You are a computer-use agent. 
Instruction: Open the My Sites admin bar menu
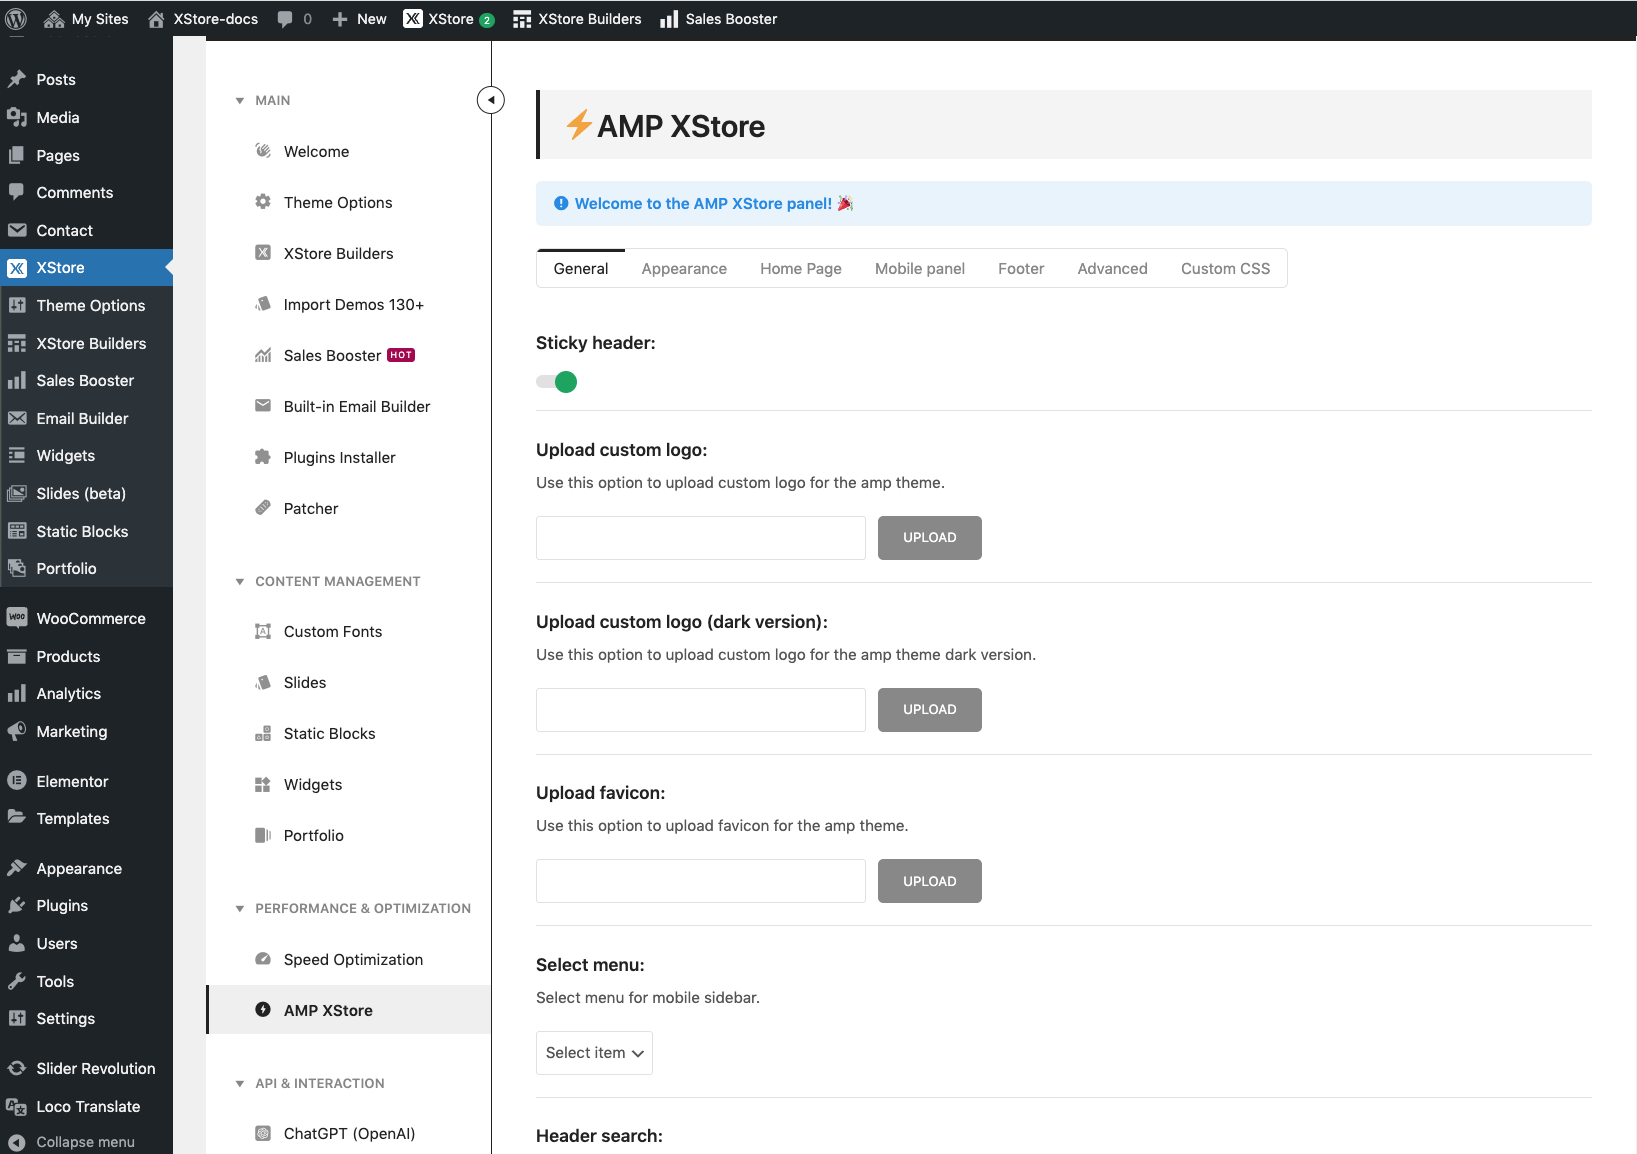(87, 19)
